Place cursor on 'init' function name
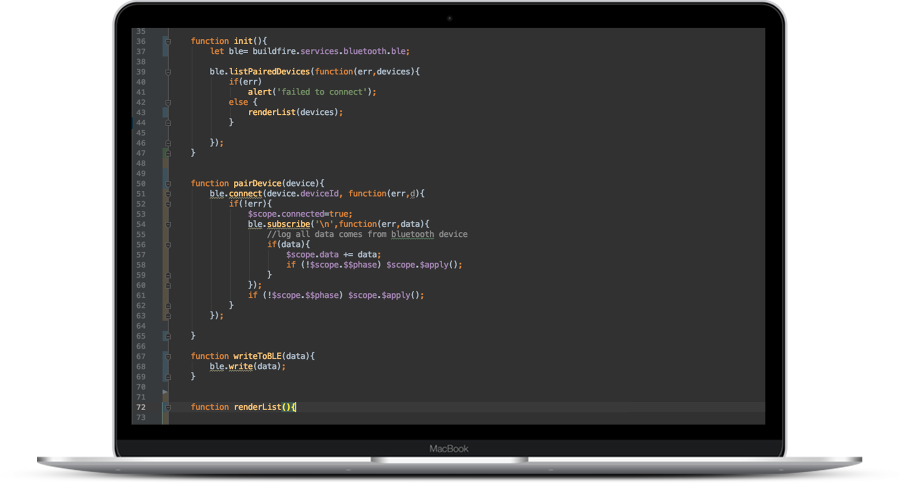The height and width of the screenshot is (483, 900). 243,41
